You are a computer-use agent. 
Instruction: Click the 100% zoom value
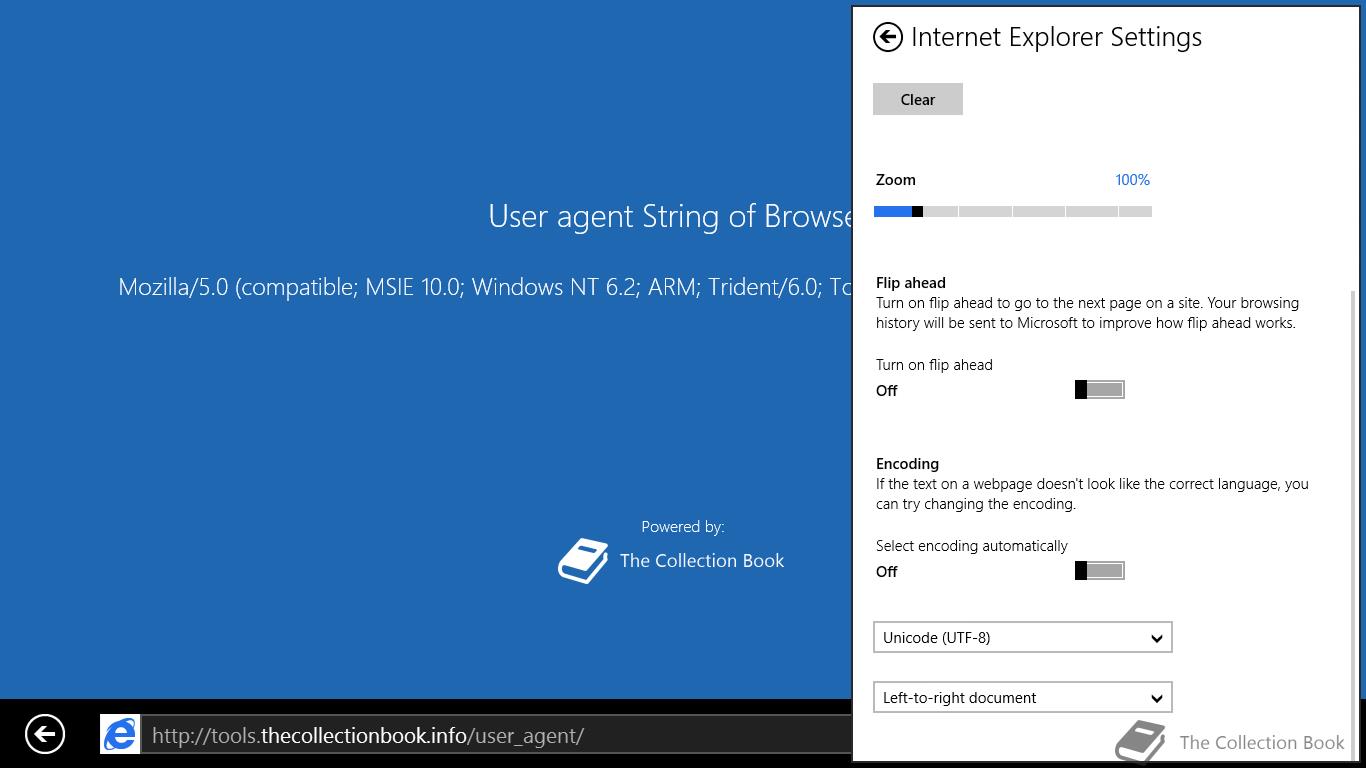click(x=1132, y=180)
